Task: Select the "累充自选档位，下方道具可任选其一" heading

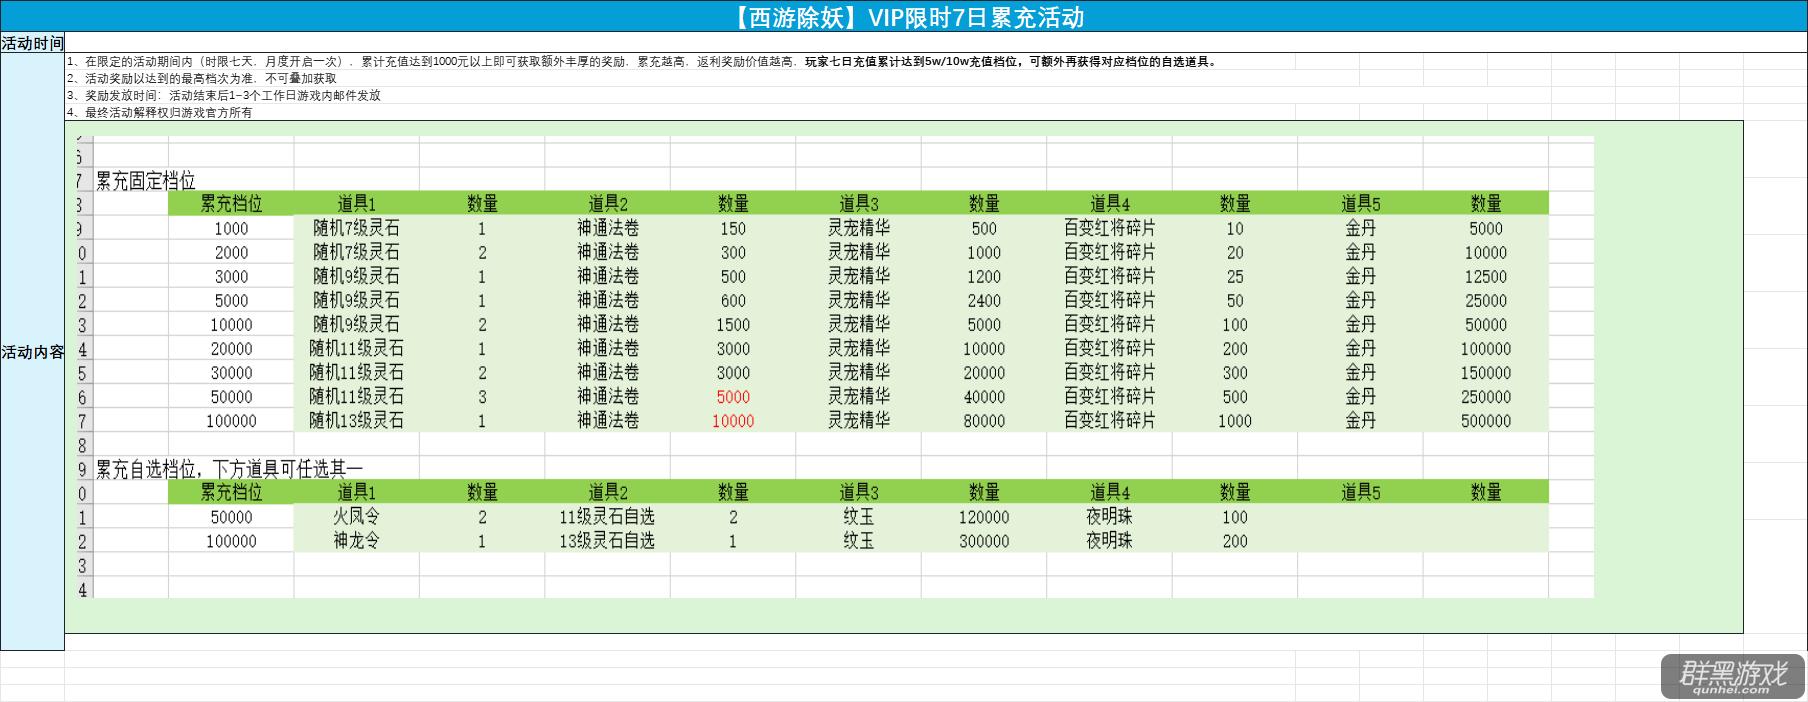Action: pos(229,469)
